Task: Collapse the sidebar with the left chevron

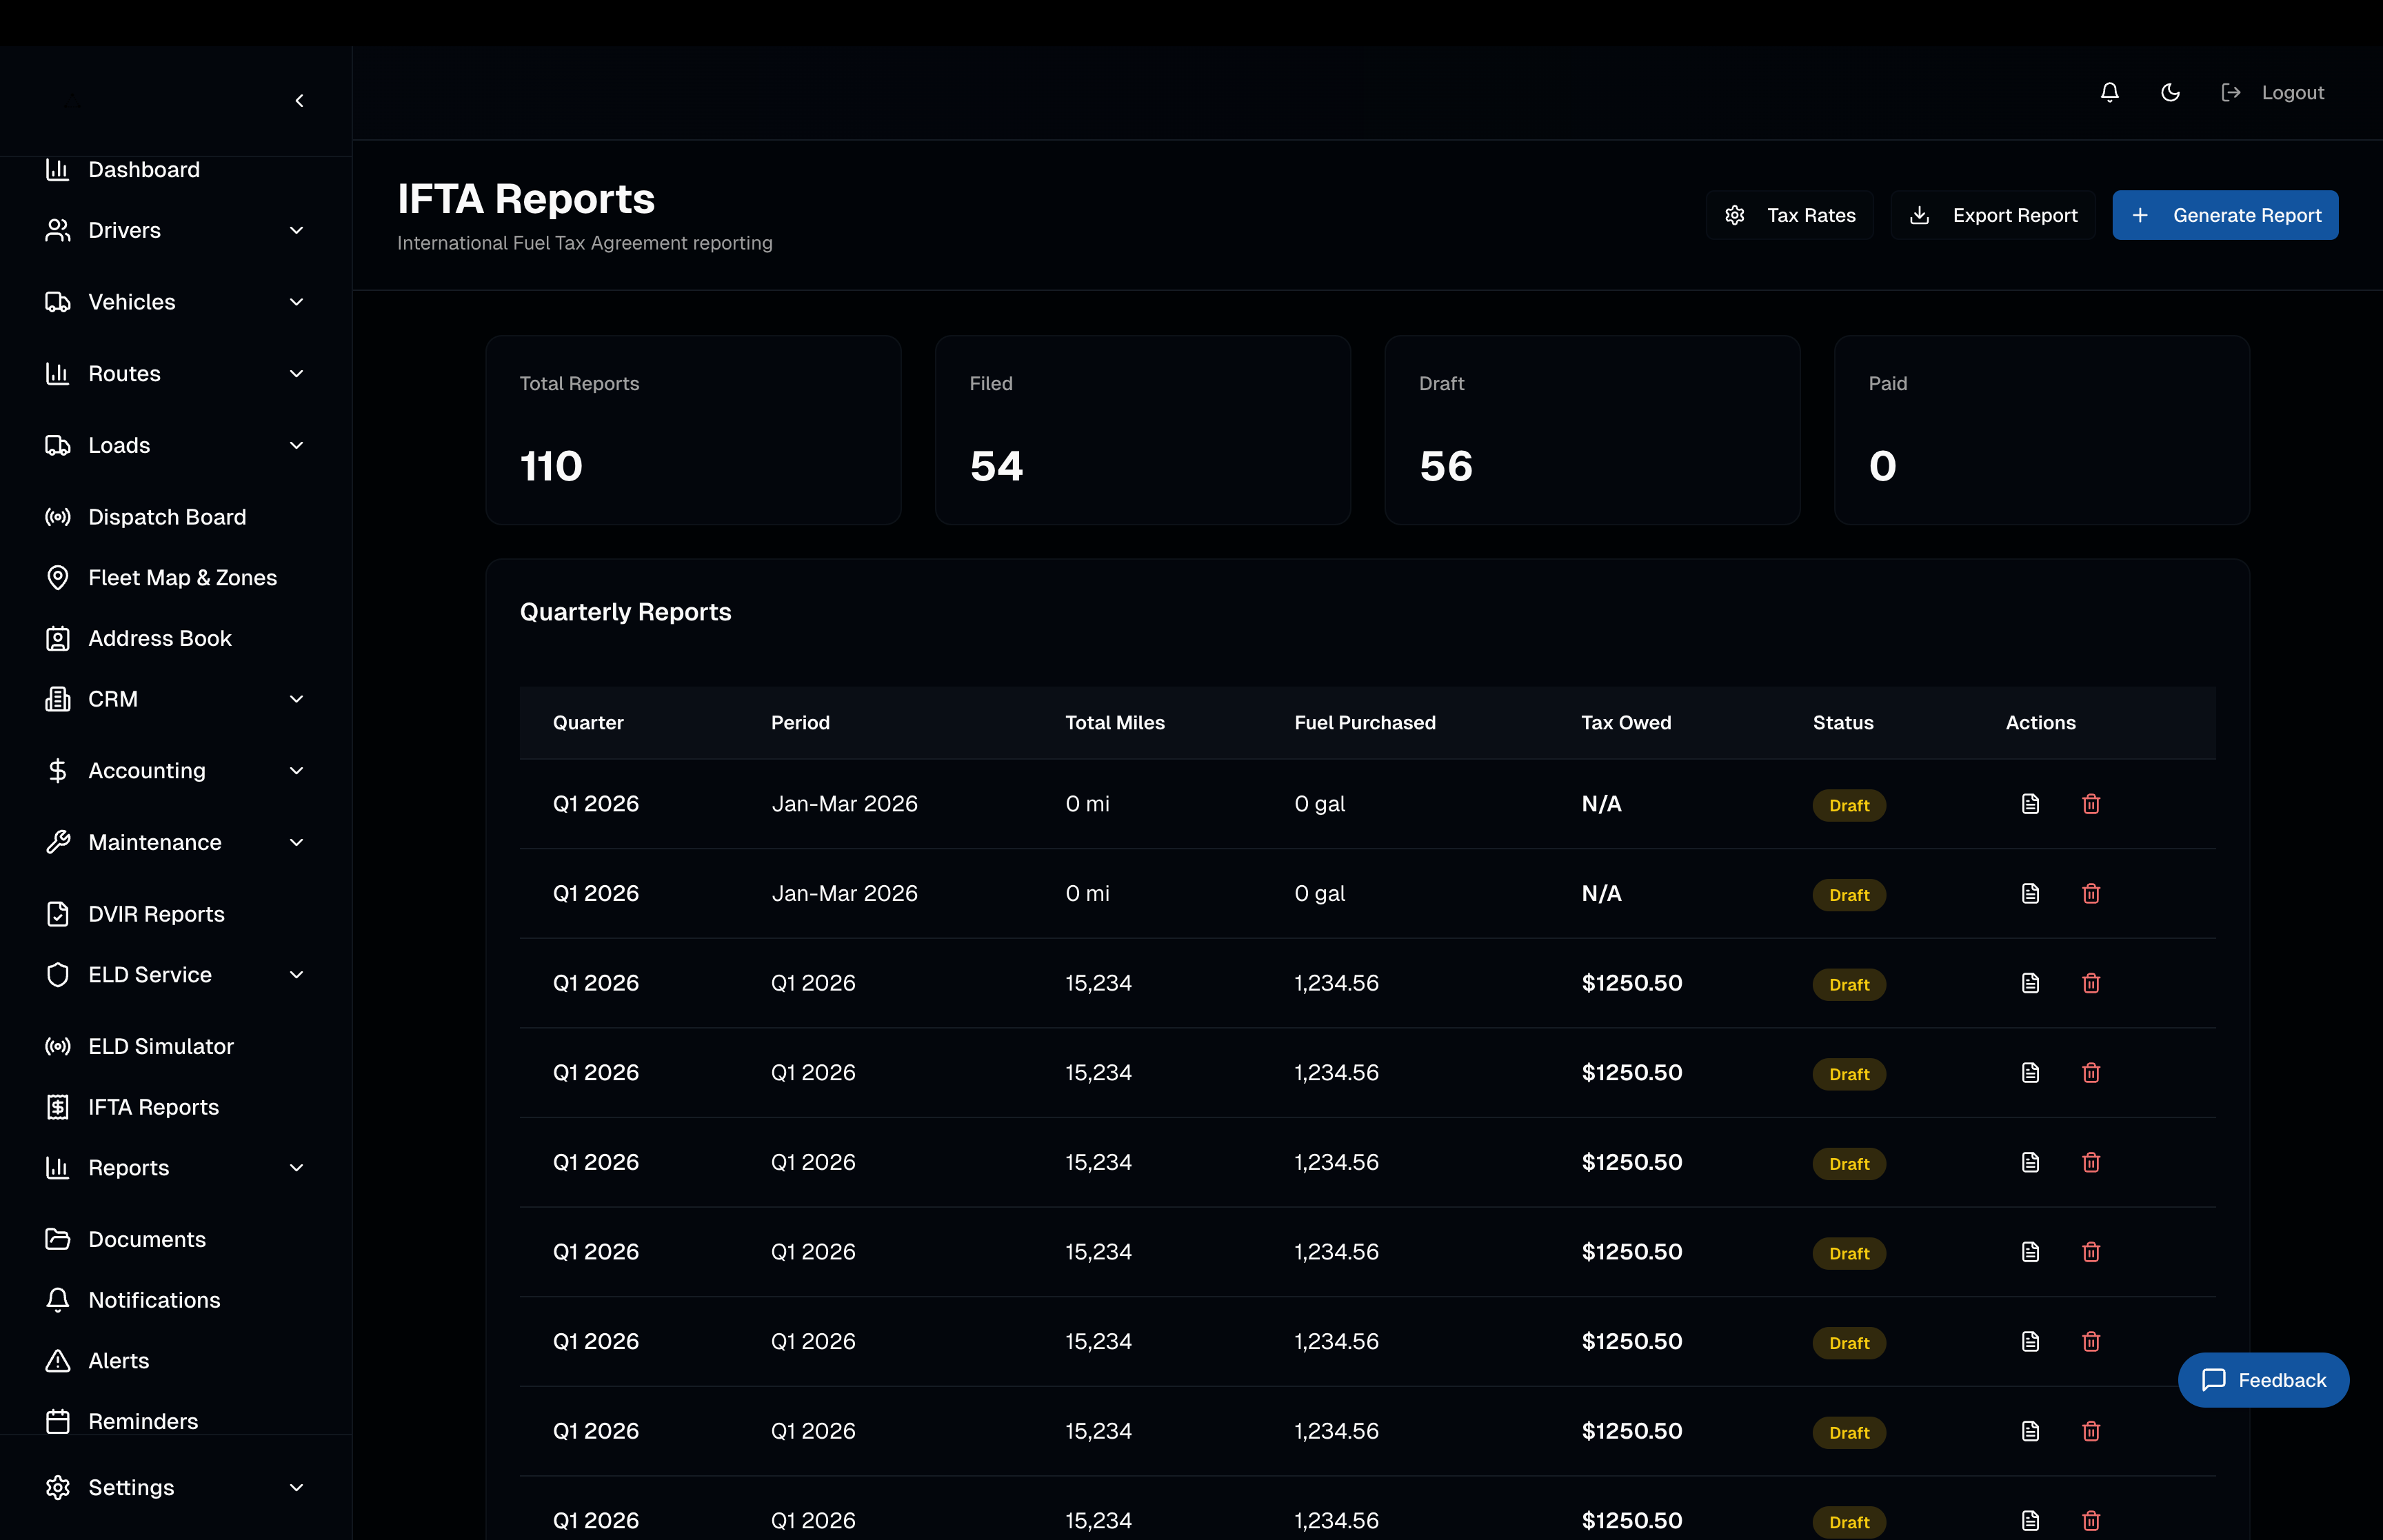Action: point(299,101)
